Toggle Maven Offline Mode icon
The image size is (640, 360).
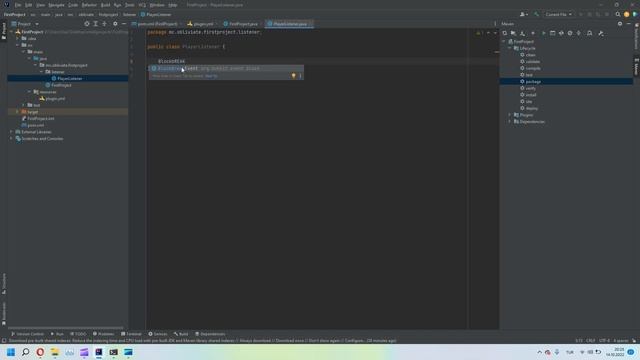pos(561,33)
